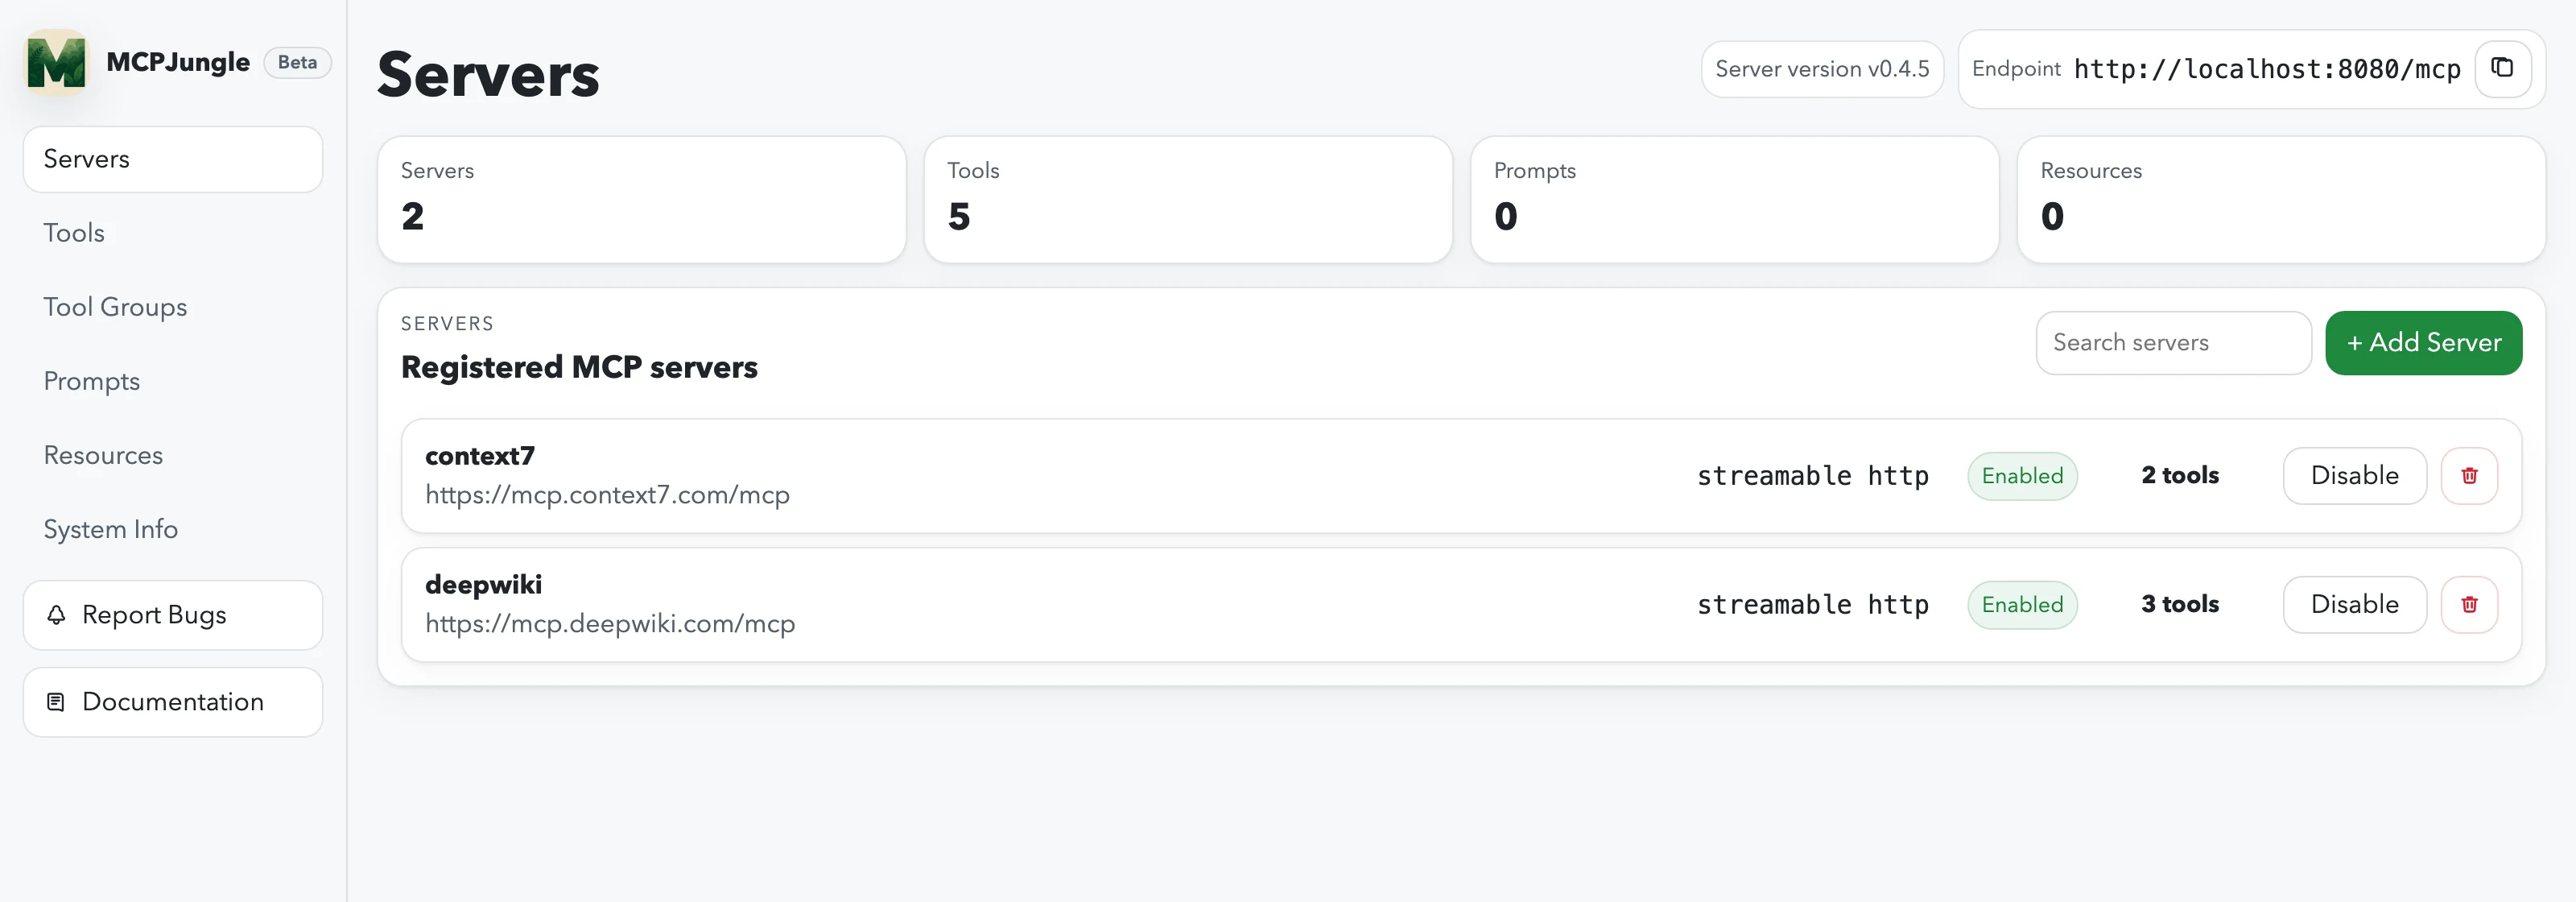
Task: Open the Tool Groups page
Action: pos(115,307)
